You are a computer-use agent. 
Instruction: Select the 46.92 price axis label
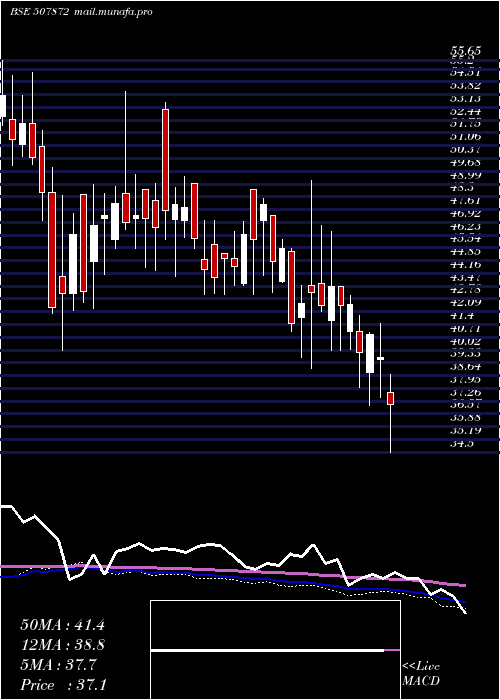coord(465,213)
